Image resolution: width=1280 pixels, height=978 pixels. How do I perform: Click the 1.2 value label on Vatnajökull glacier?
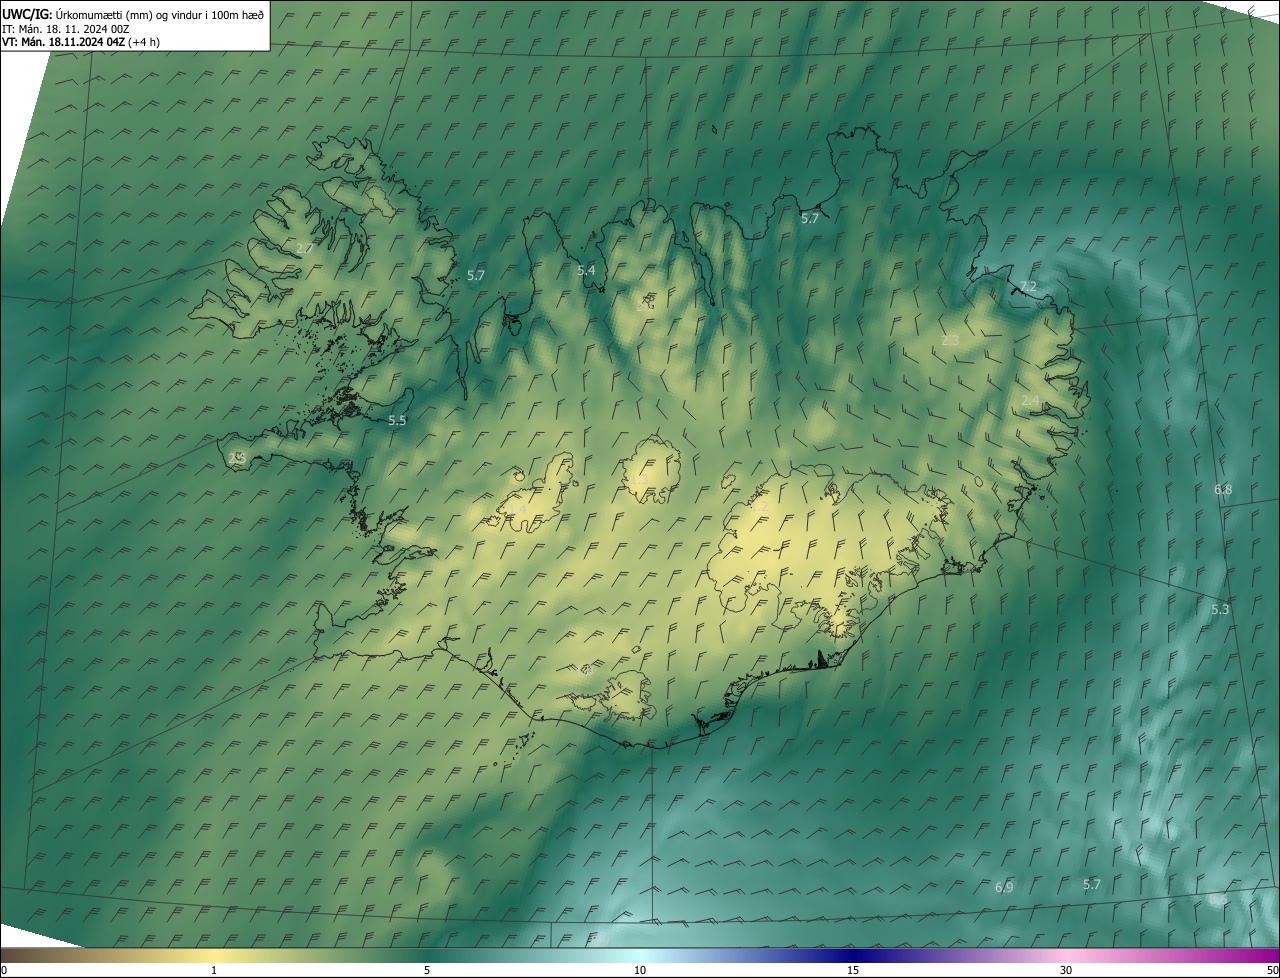click(x=759, y=507)
